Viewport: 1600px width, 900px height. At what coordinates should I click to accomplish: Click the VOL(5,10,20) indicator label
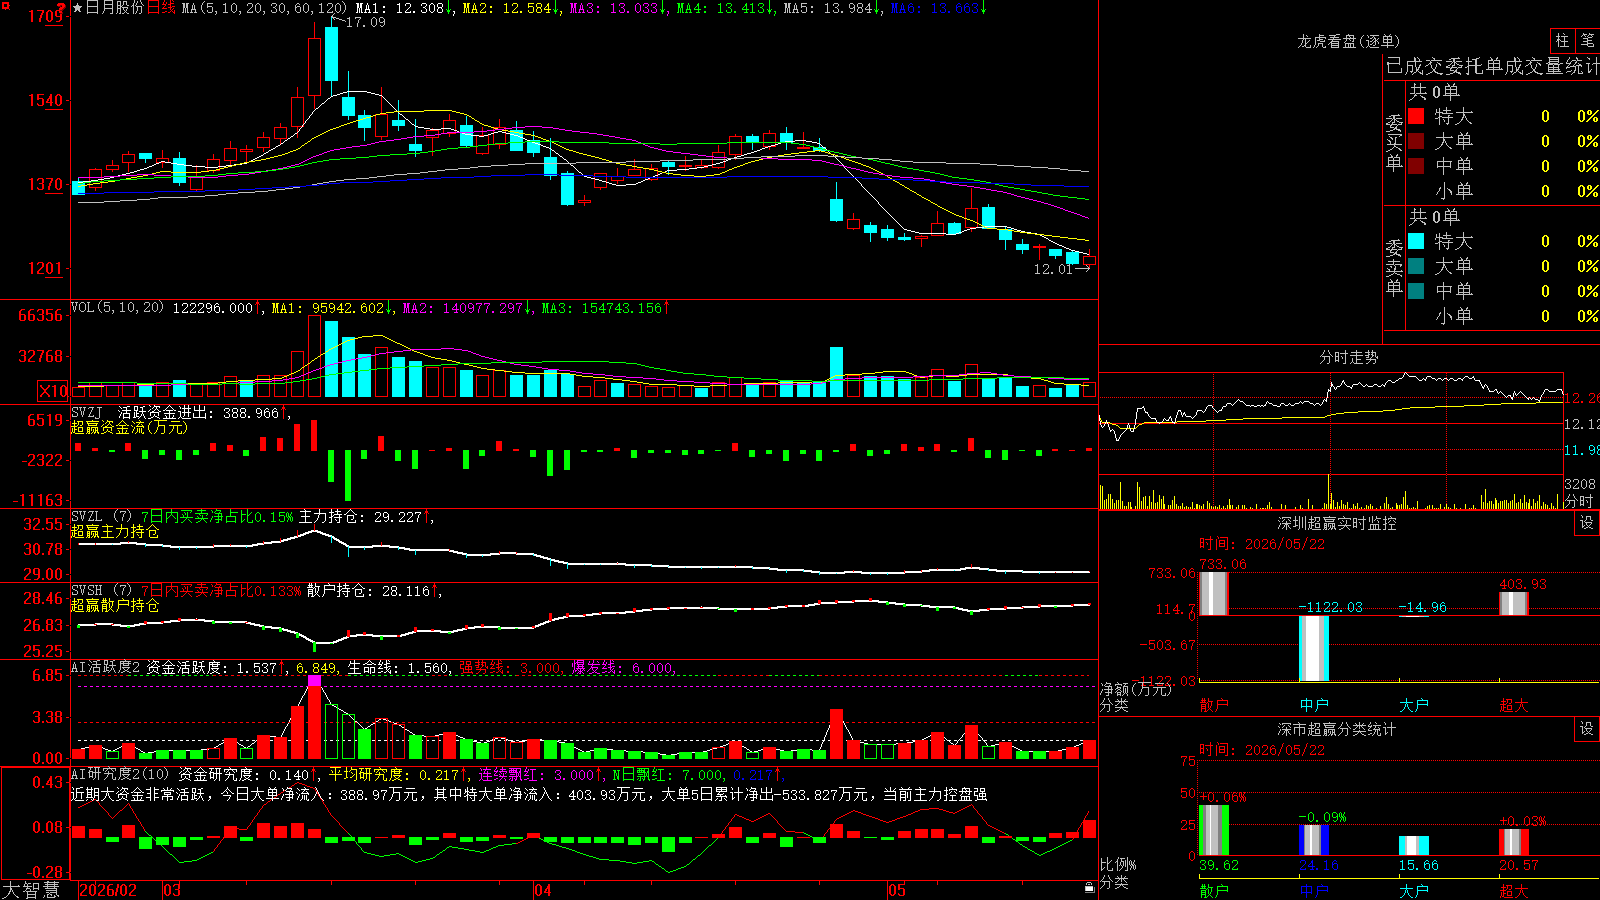pyautogui.click(x=117, y=308)
